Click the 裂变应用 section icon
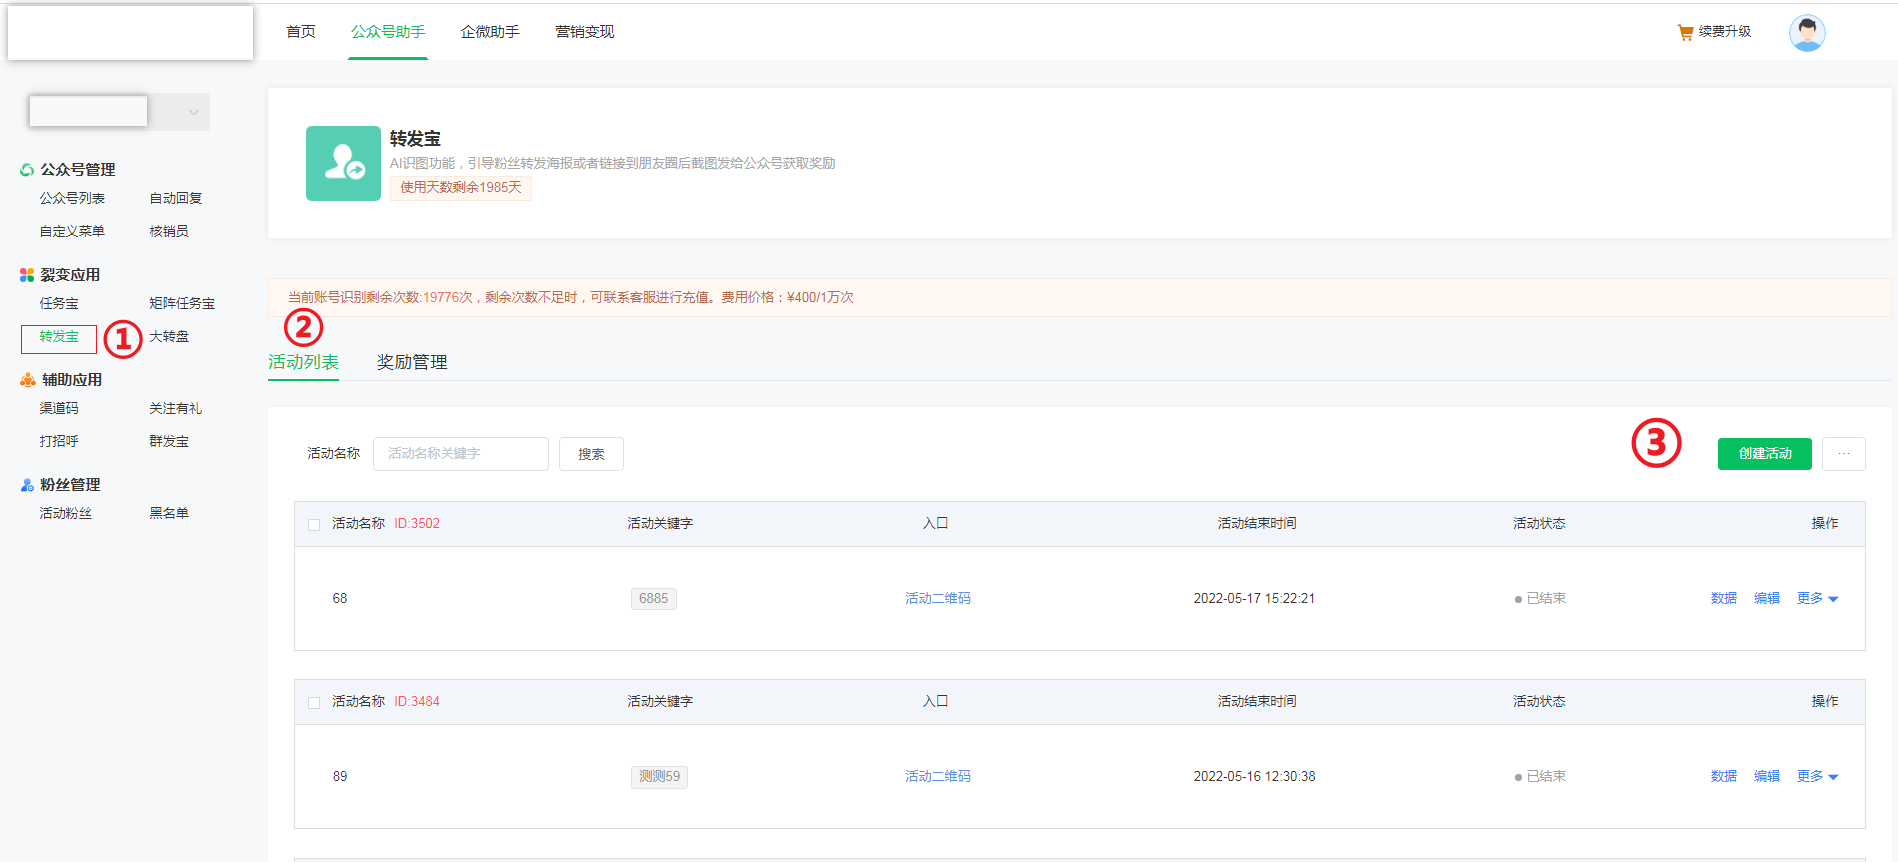This screenshot has width=1898, height=862. [x=27, y=275]
